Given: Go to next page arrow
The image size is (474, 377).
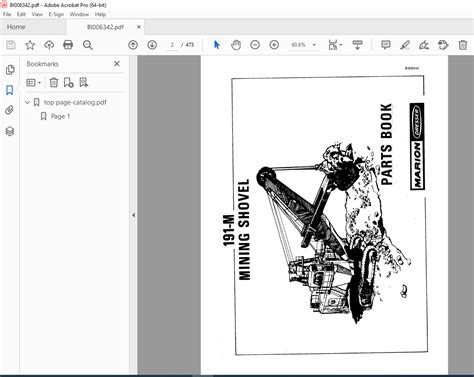Looking at the screenshot, I should 152,45.
